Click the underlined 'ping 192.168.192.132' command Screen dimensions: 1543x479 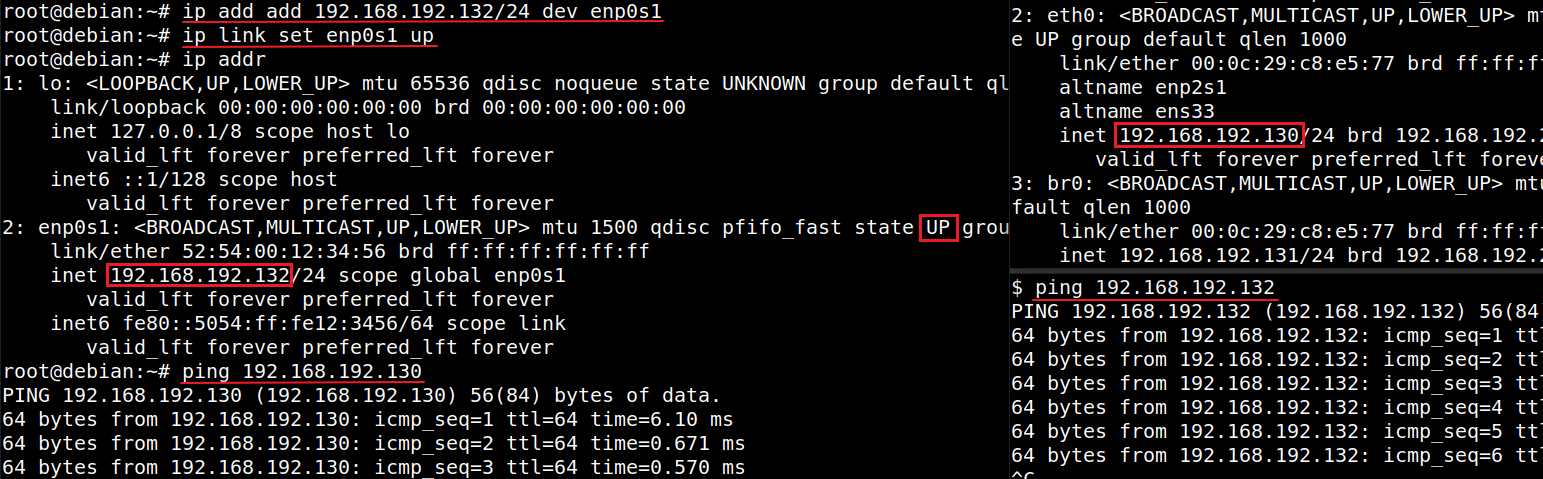pos(1155,288)
